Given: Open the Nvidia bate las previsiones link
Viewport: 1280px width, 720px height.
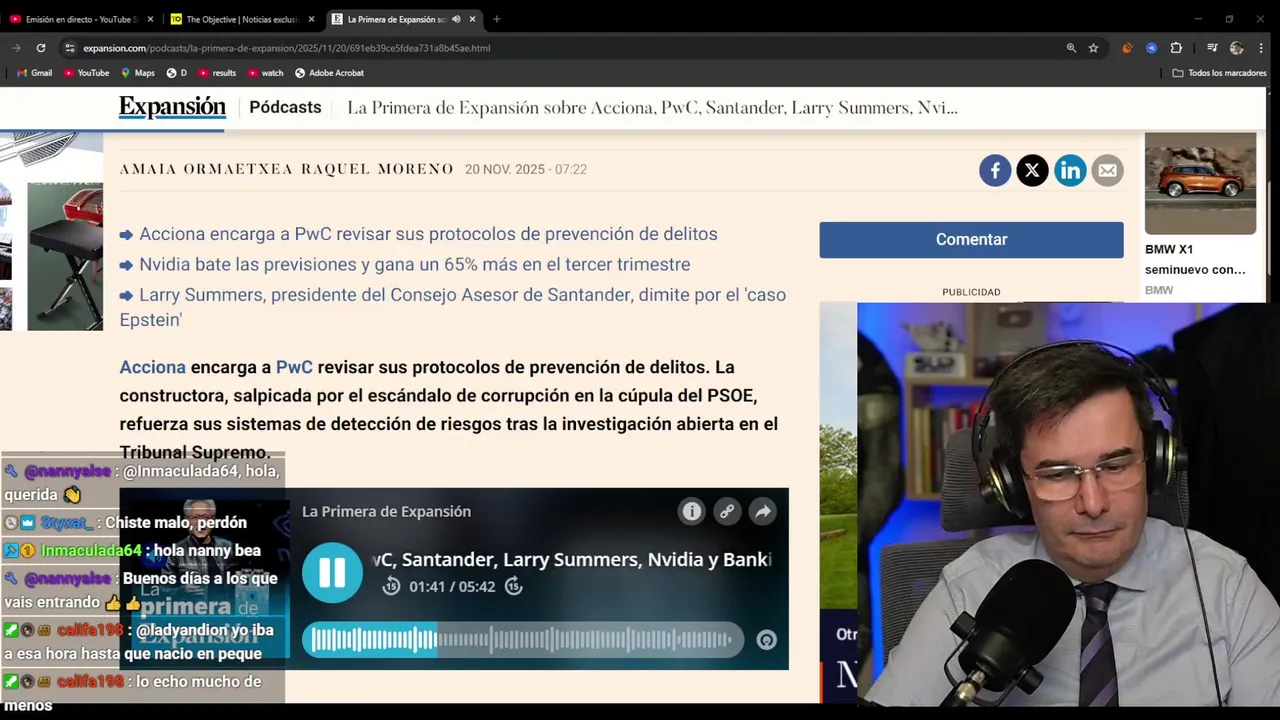Looking at the screenshot, I should 414,265.
